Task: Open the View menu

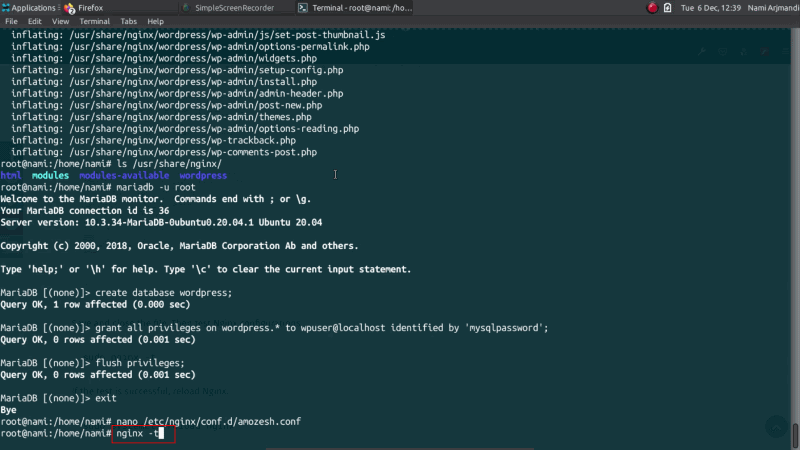Action: (60, 21)
